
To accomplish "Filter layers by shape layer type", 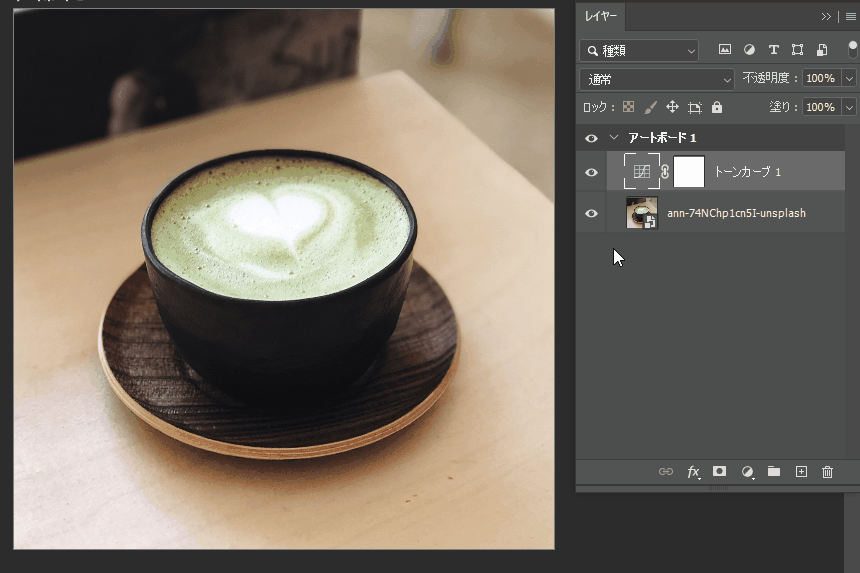I will click(797, 50).
